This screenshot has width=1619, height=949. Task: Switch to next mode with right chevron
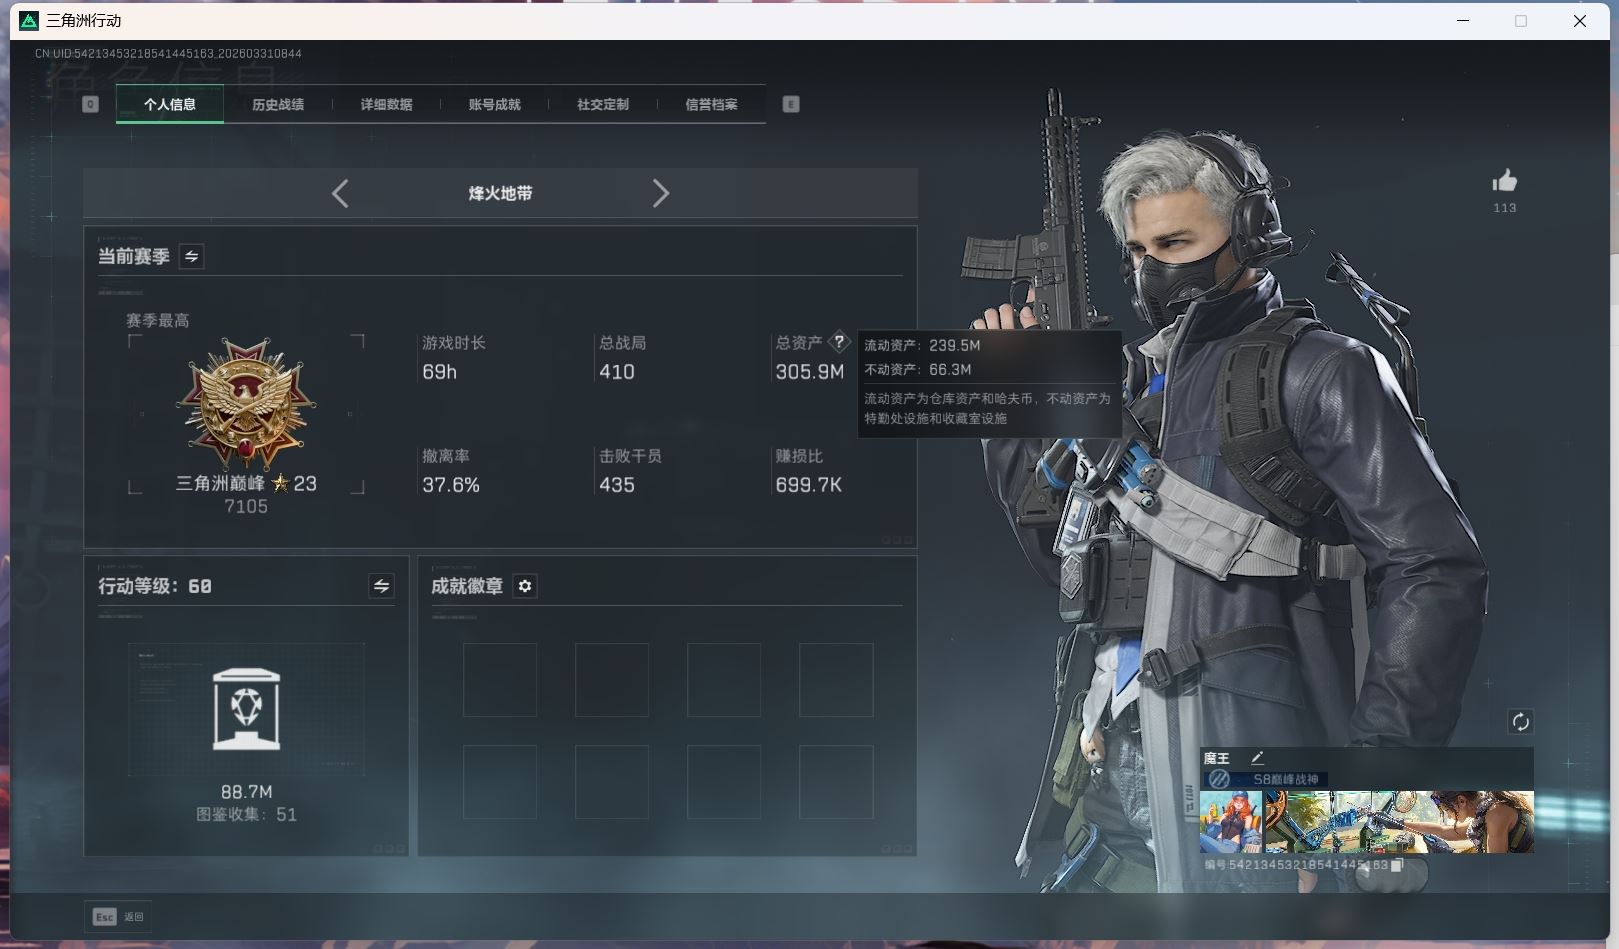660,193
